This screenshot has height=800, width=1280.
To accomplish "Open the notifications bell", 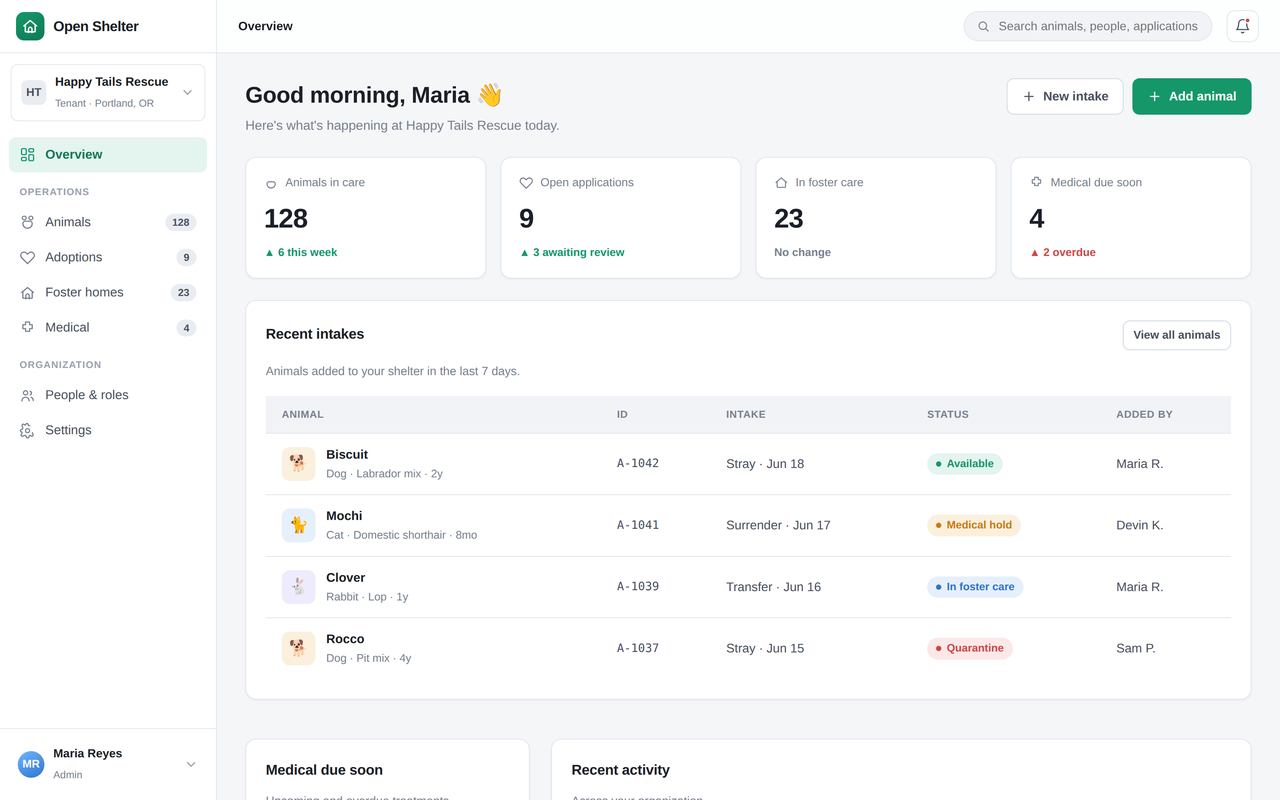I will (x=1242, y=26).
